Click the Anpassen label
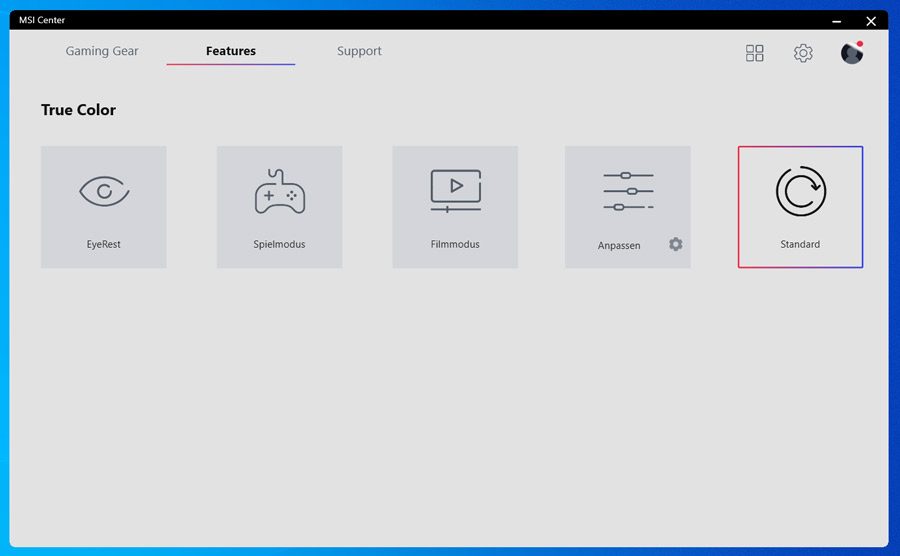This screenshot has width=900, height=556. tap(619, 246)
